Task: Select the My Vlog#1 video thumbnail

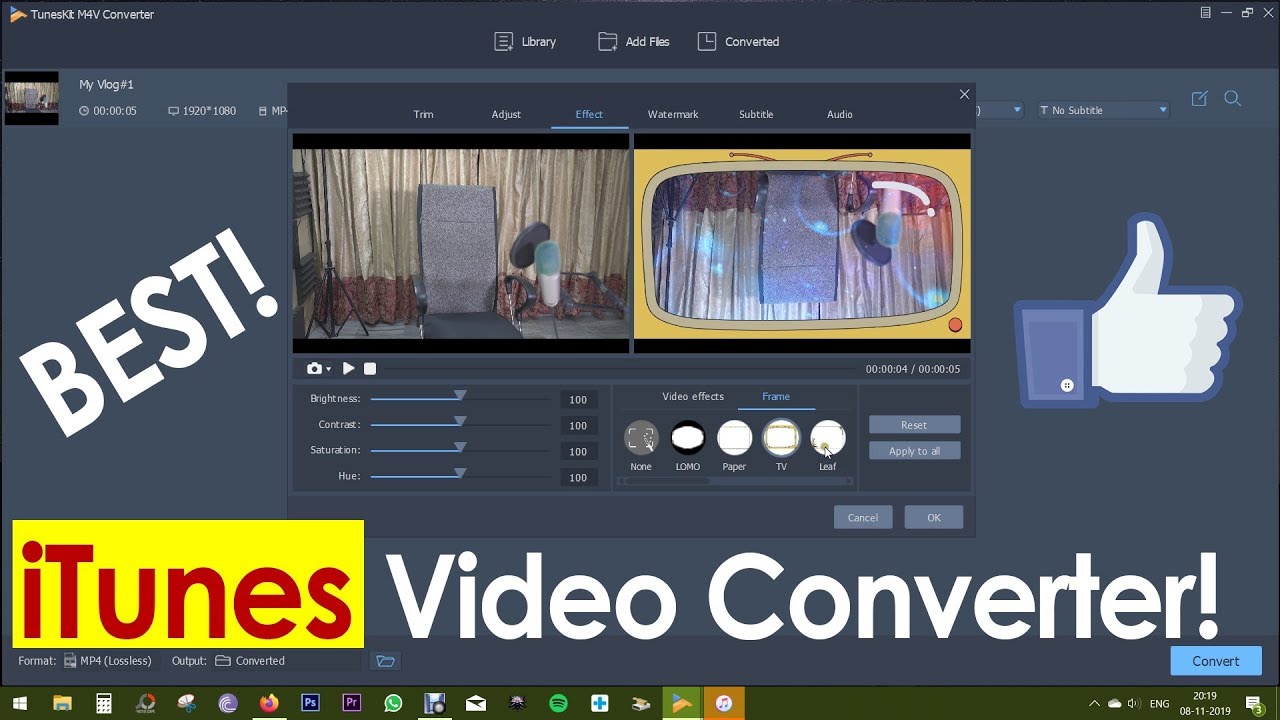Action: coord(31,98)
